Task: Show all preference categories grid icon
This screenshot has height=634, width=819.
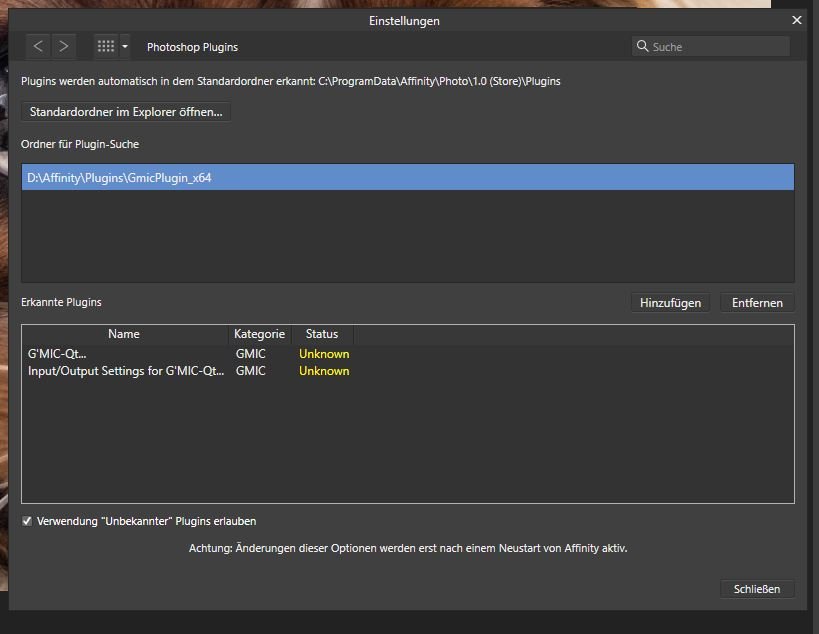Action: pyautogui.click(x=106, y=46)
